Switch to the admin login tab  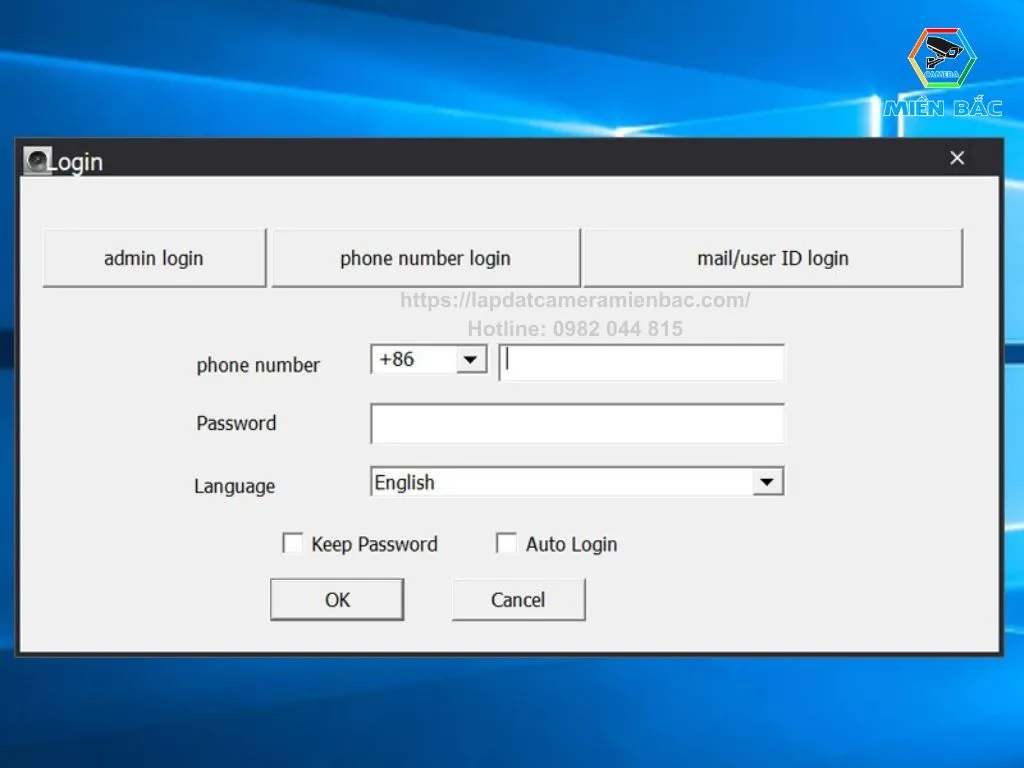[153, 257]
